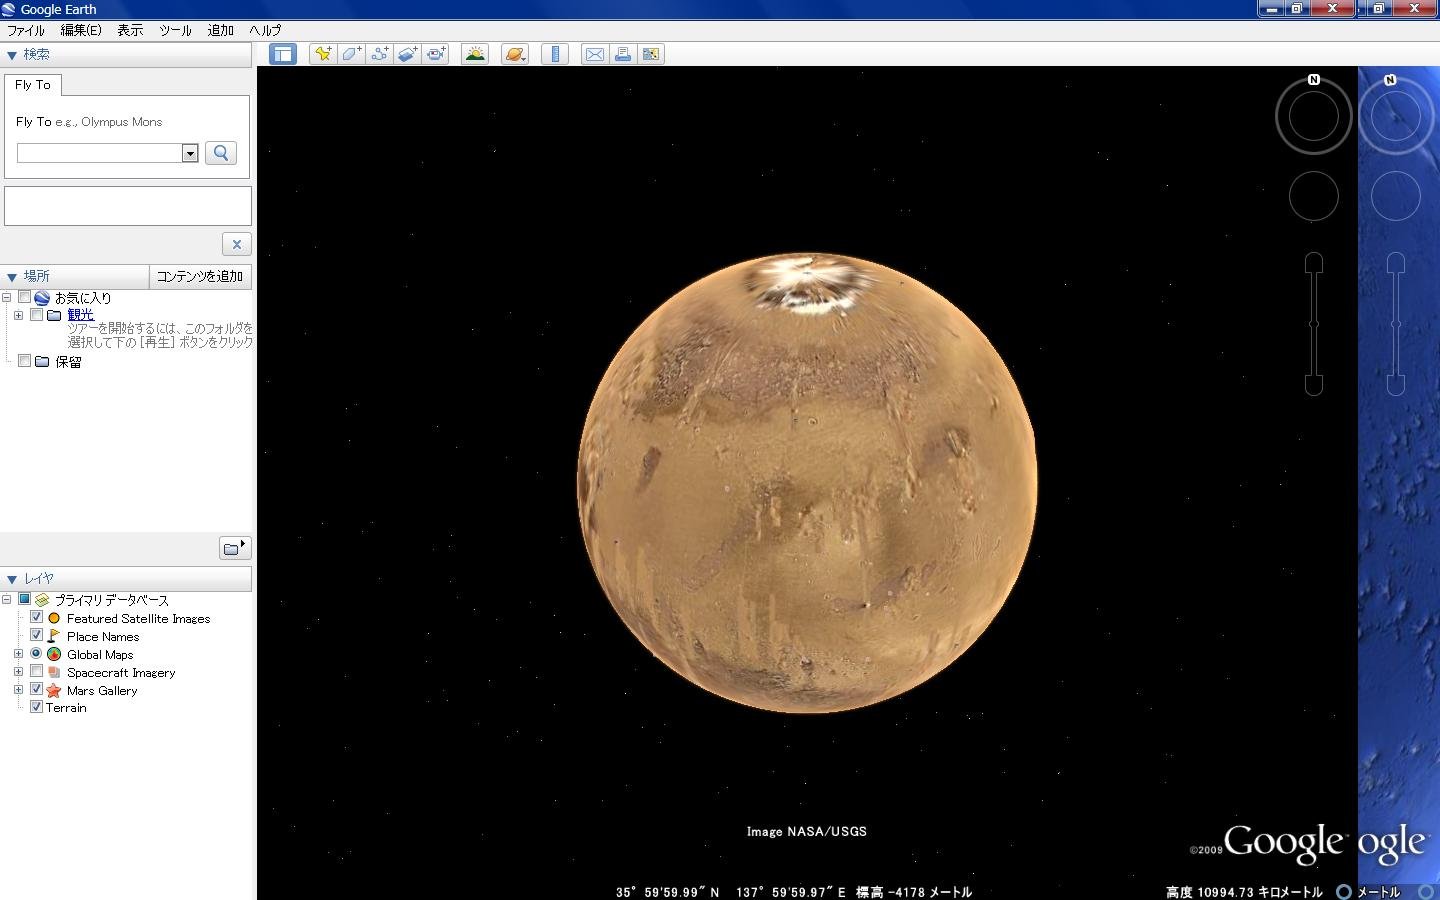1440x900 pixels.
Task: Toggle the sidebar visibility toolbar button
Action: point(283,54)
